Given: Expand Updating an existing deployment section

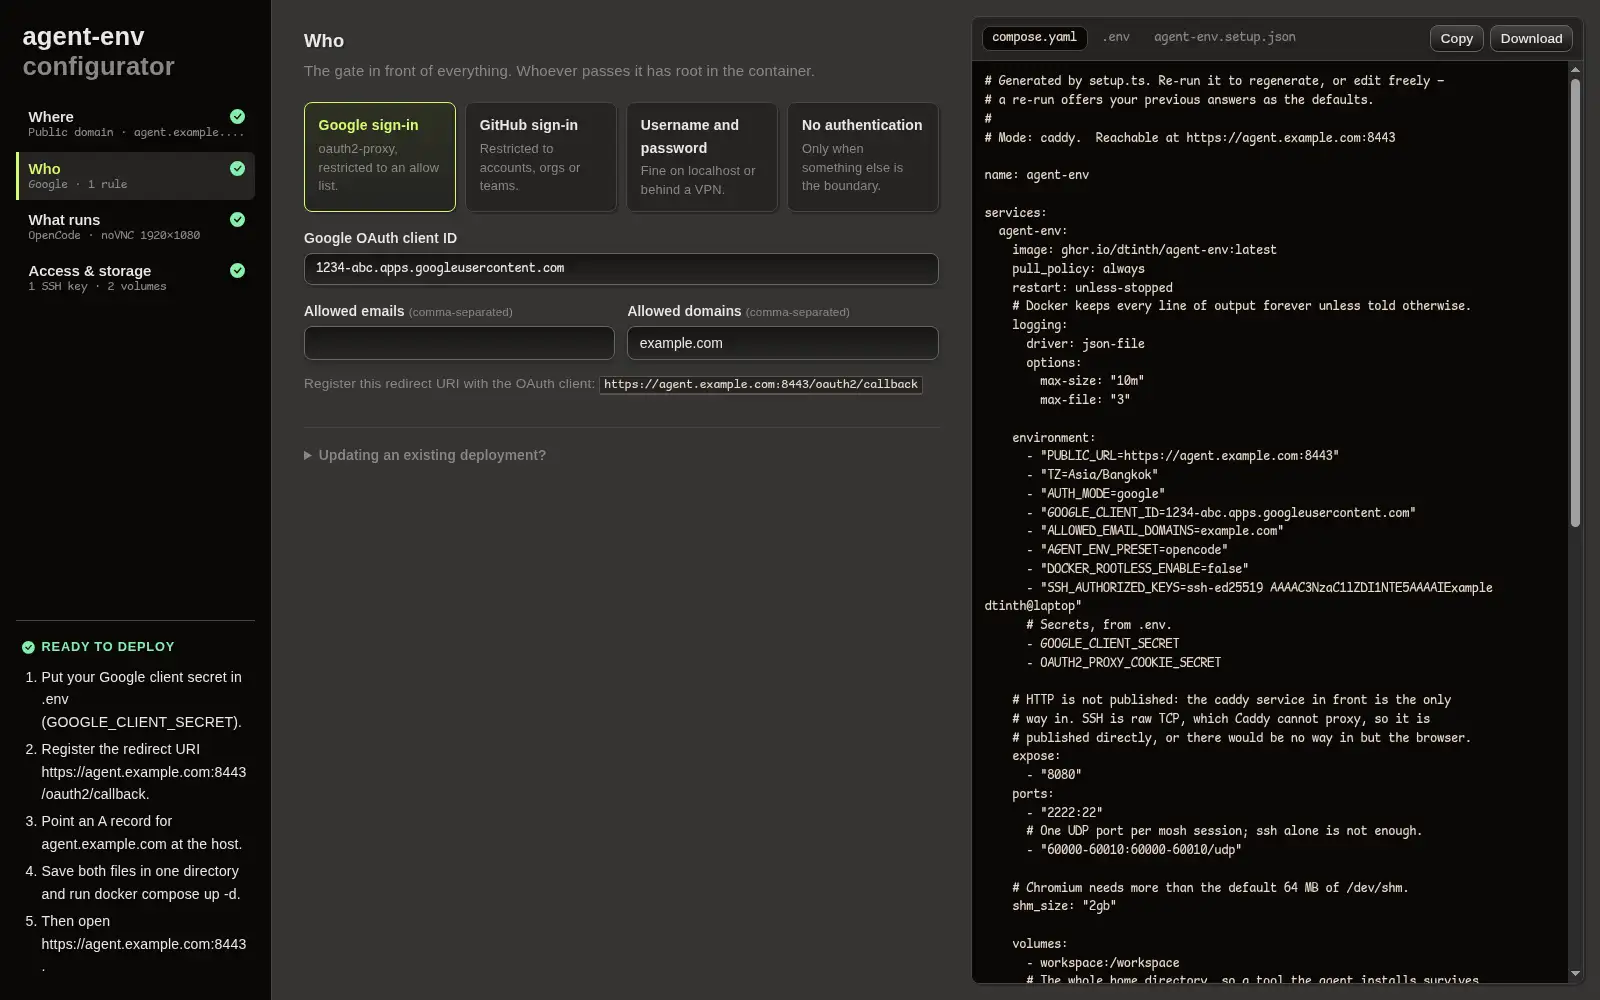Looking at the screenshot, I should (x=425, y=455).
